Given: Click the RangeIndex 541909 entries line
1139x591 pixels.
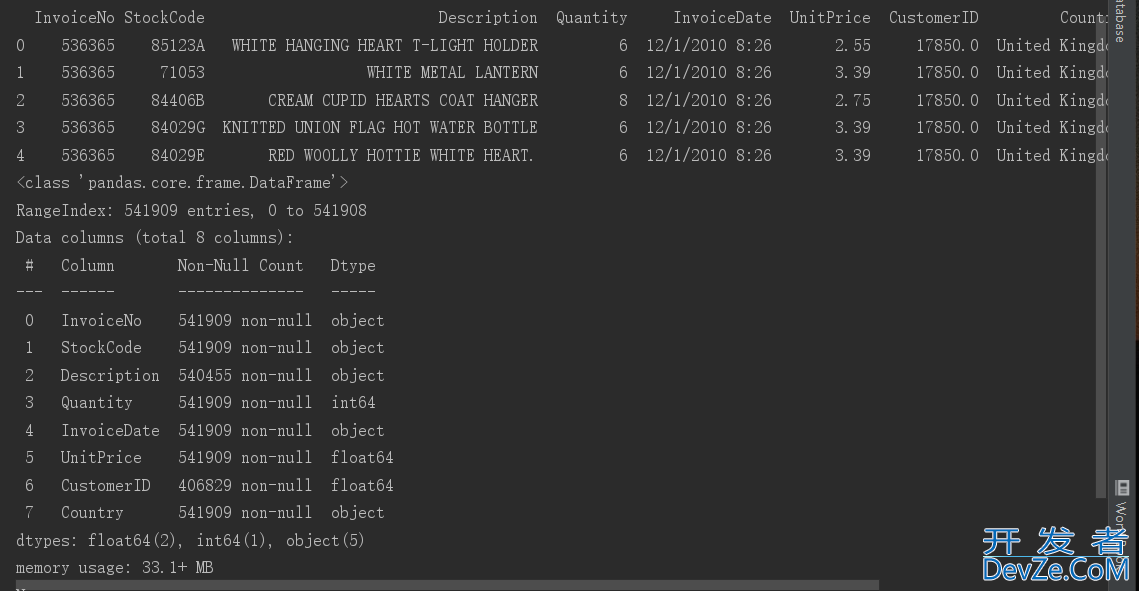Looking at the screenshot, I should [191, 211].
